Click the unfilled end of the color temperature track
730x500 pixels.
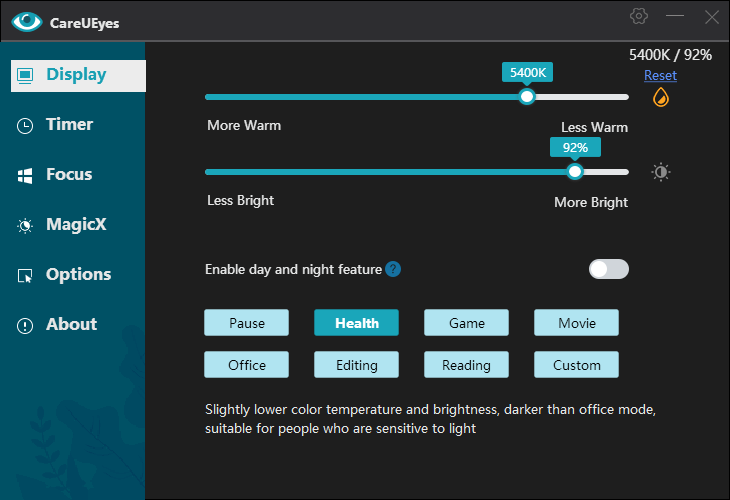pos(582,97)
